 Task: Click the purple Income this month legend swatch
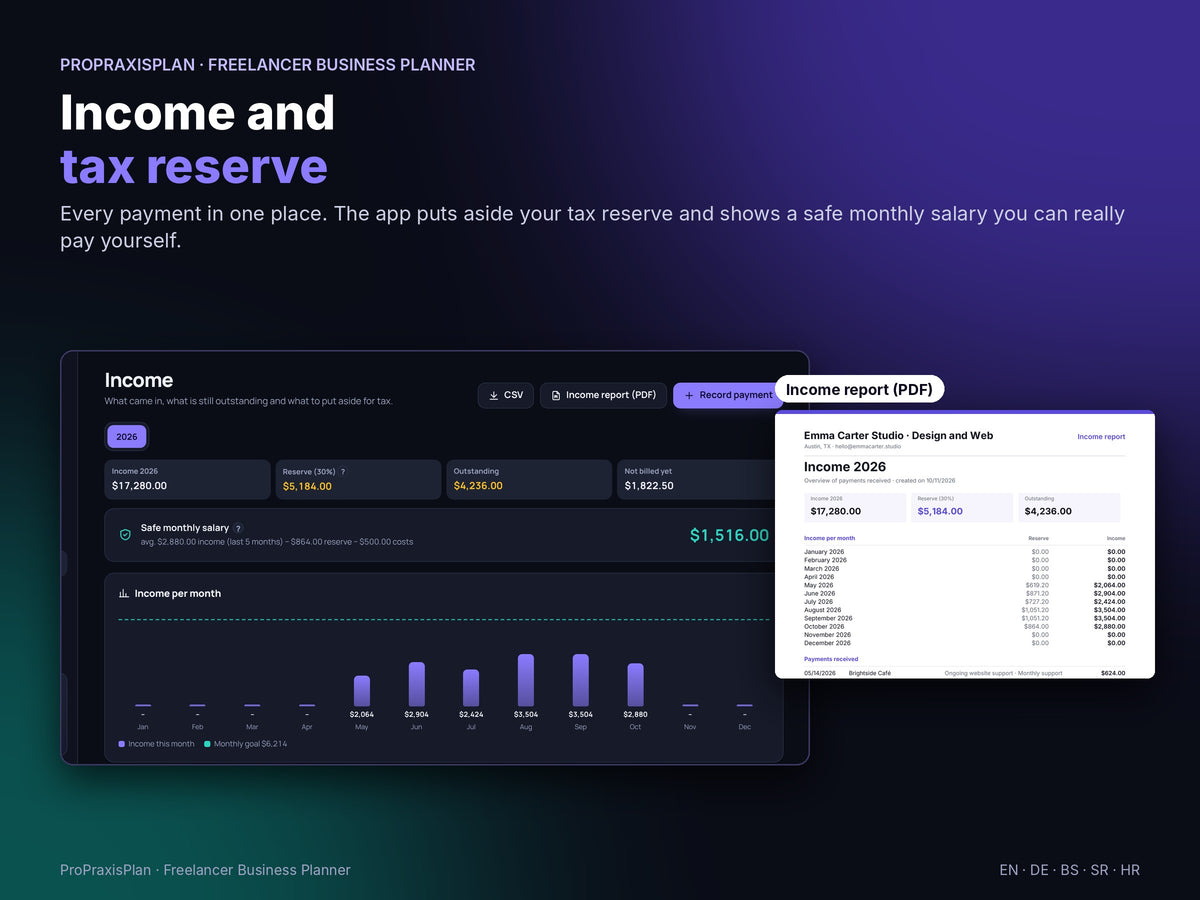pos(122,744)
